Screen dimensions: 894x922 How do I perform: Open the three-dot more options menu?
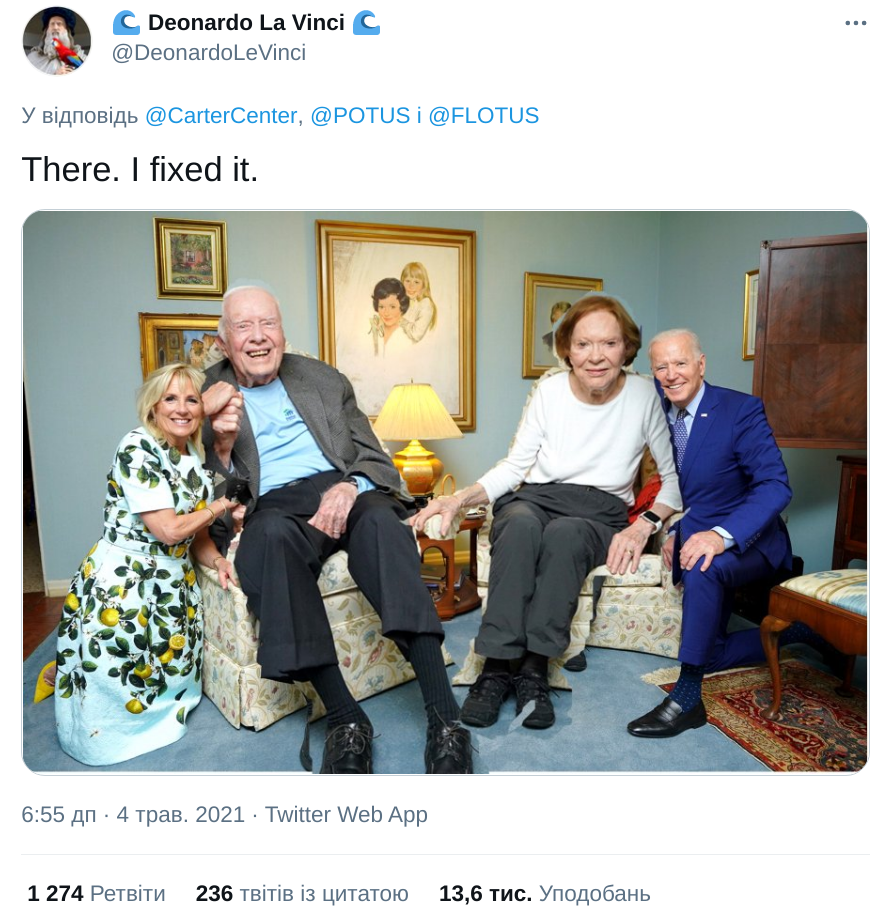(855, 23)
